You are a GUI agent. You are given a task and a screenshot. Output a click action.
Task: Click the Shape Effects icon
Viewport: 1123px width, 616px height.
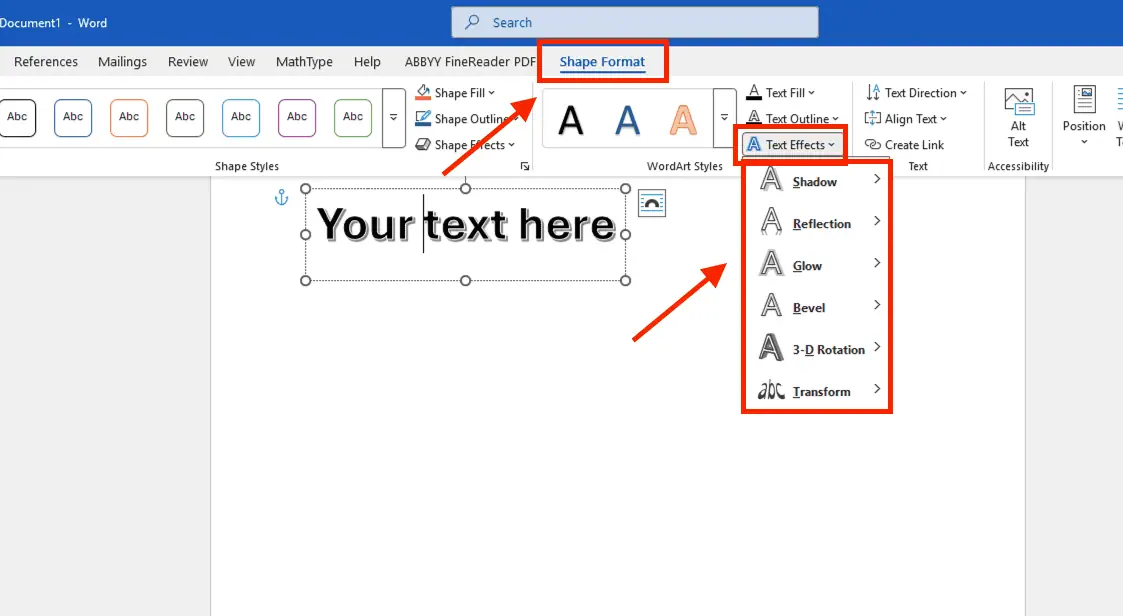coord(424,144)
